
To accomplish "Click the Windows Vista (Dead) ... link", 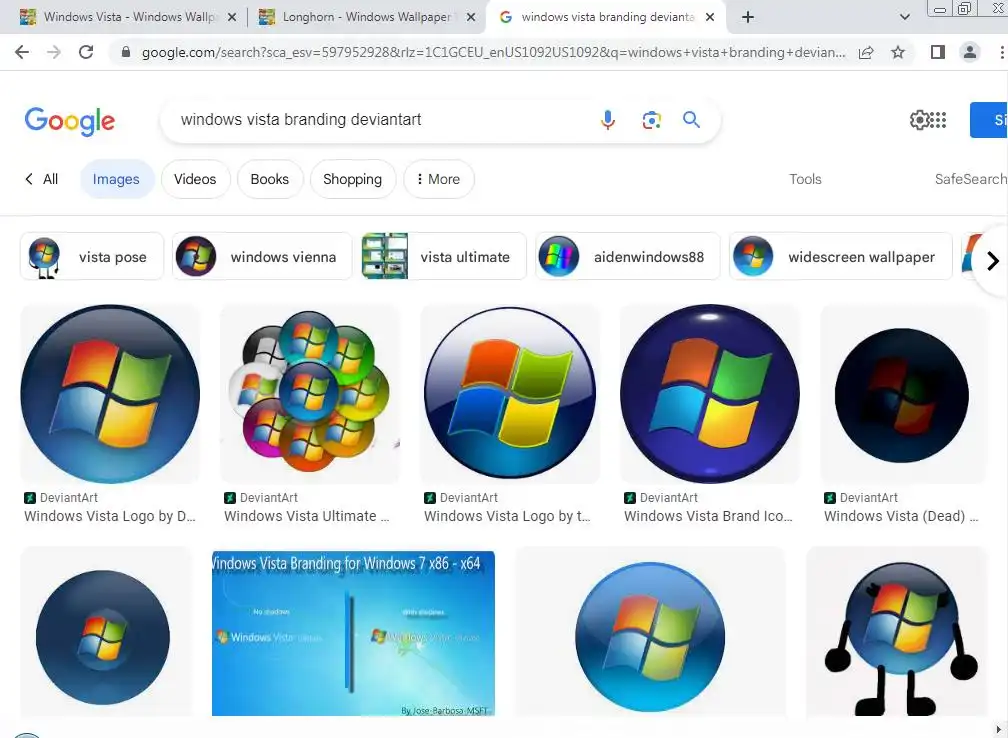I will coord(901,516).
